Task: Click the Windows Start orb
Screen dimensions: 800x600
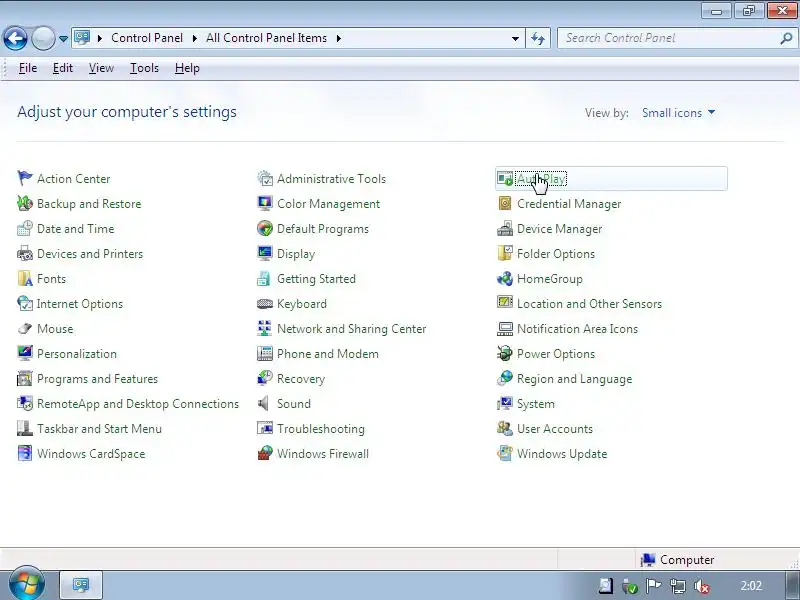Action: coord(27,584)
